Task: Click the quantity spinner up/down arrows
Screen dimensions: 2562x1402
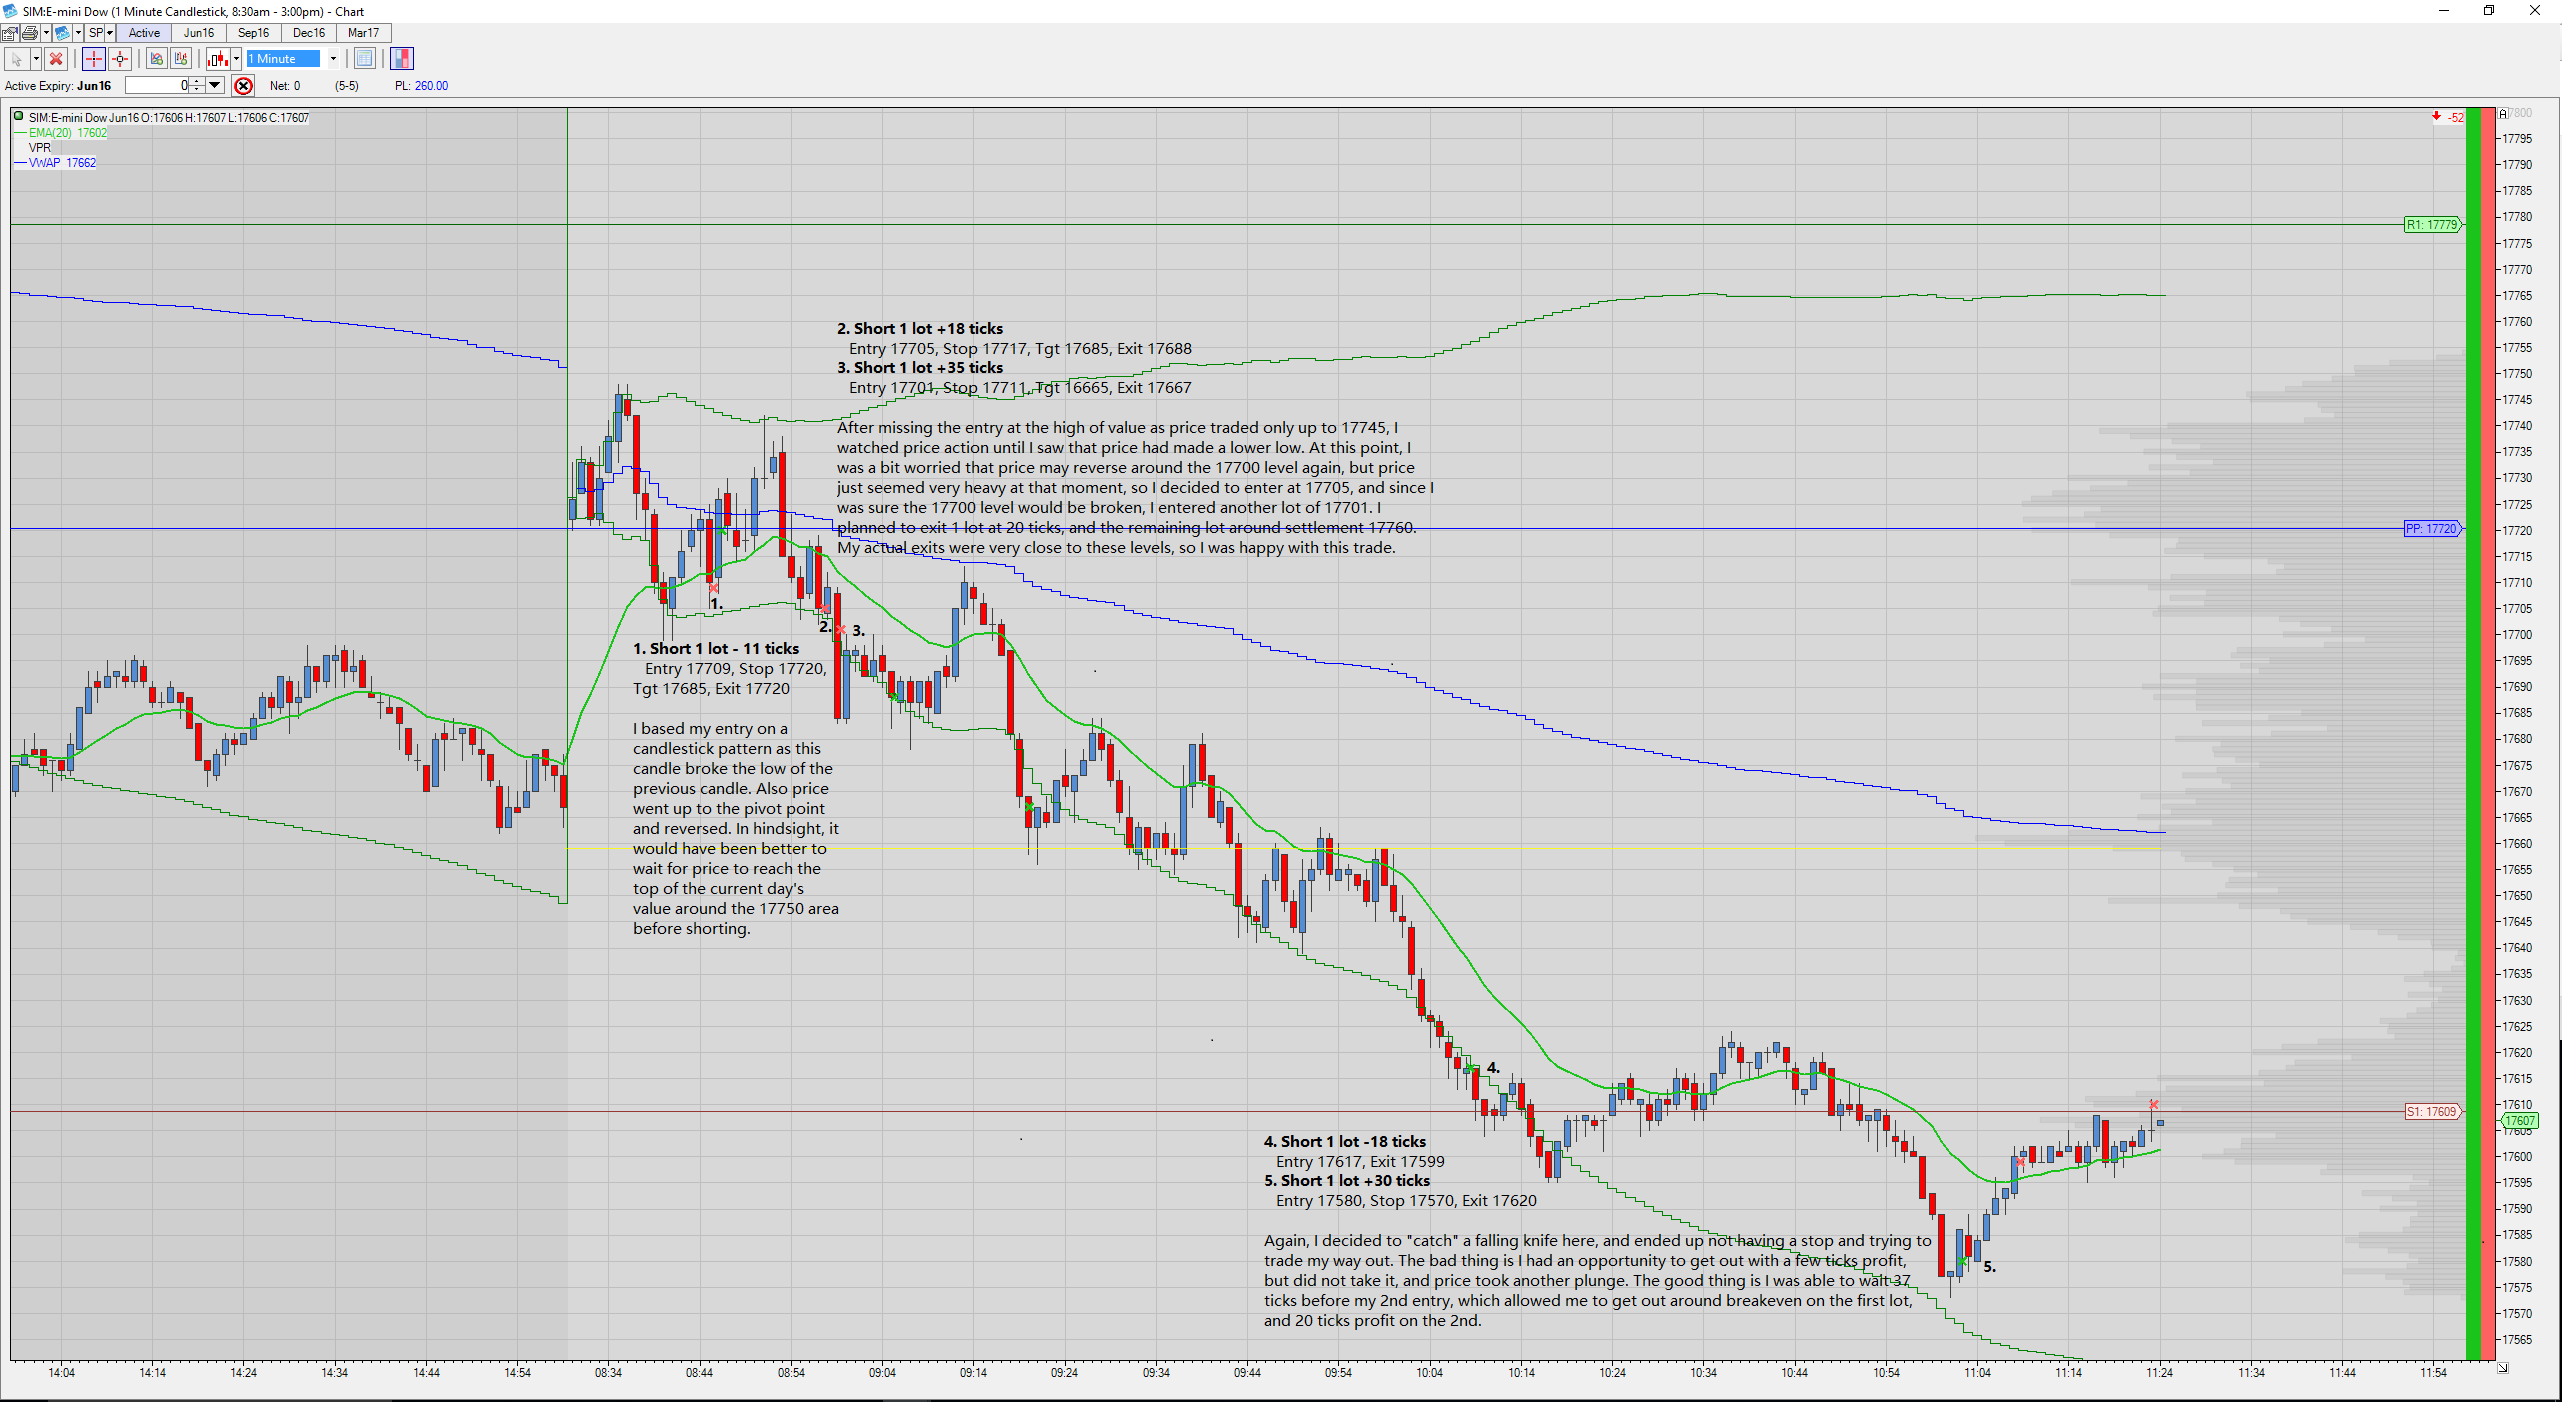Action: tap(197, 86)
